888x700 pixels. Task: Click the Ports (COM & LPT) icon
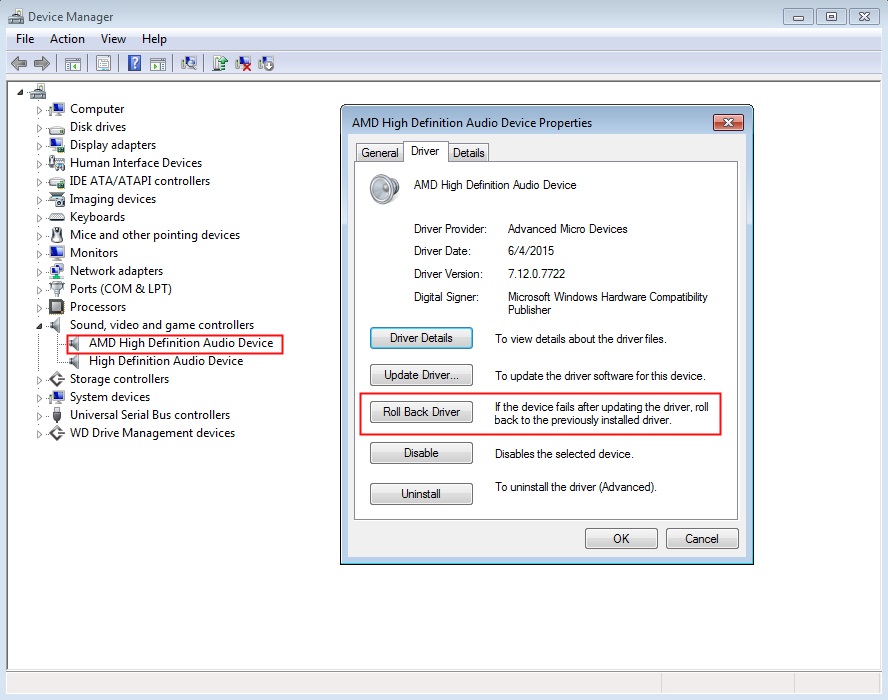(x=57, y=289)
